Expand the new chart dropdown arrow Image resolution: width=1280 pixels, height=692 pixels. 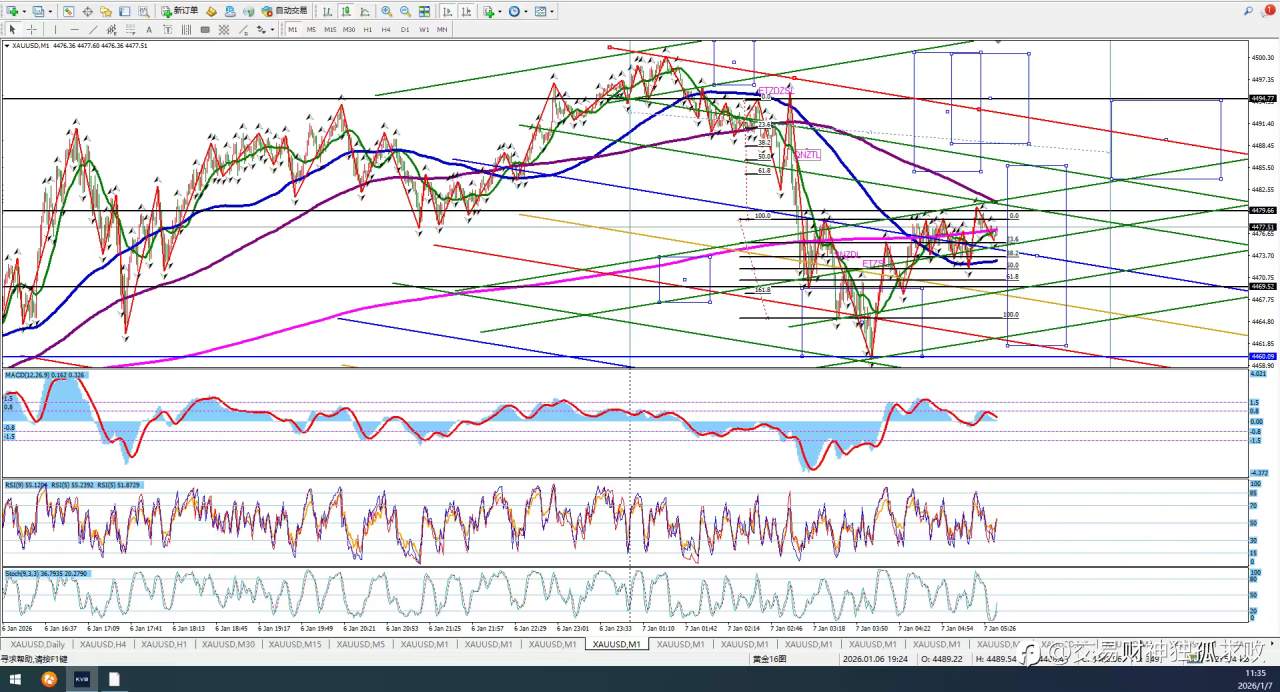point(24,11)
